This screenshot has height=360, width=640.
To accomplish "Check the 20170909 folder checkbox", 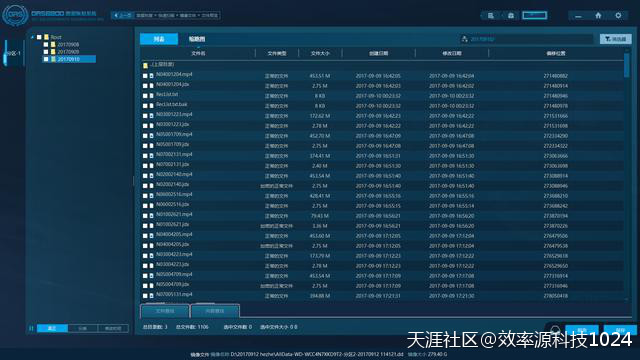I will click(x=46, y=52).
